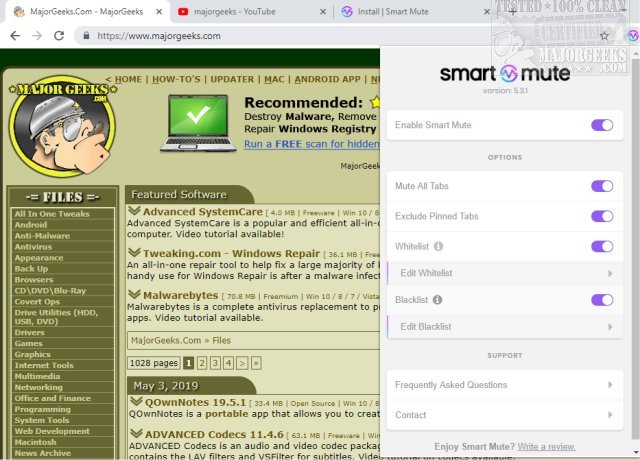Open Tweaking.com - Windows Repair link

(x=231, y=253)
